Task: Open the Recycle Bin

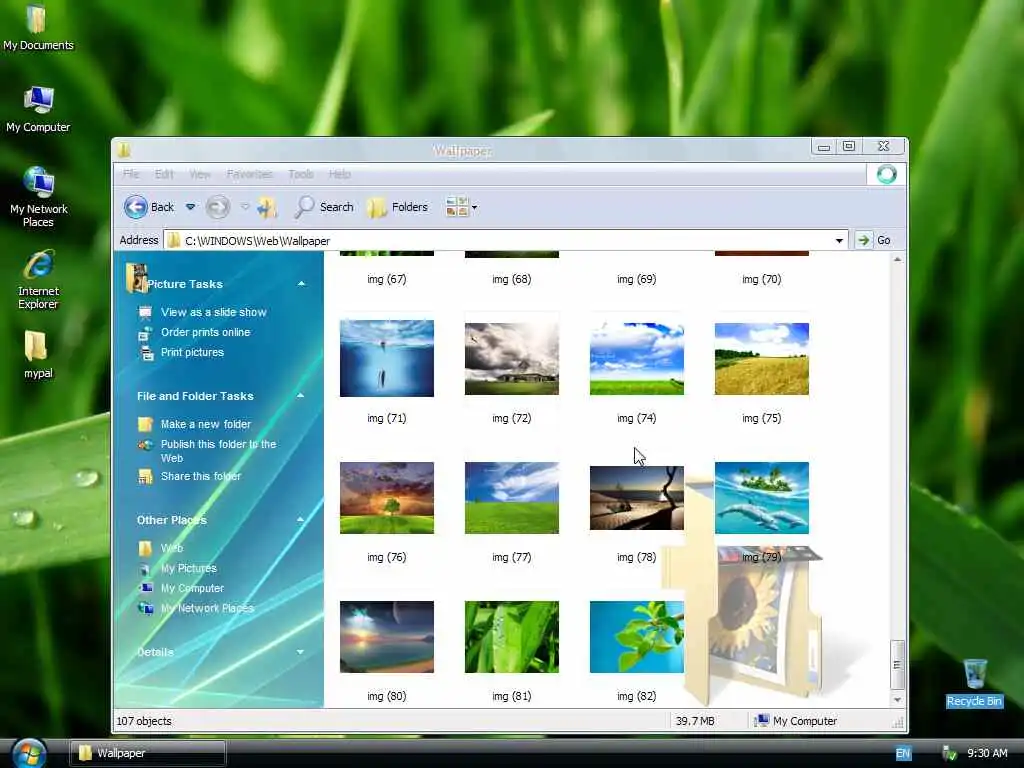Action: 974,682
